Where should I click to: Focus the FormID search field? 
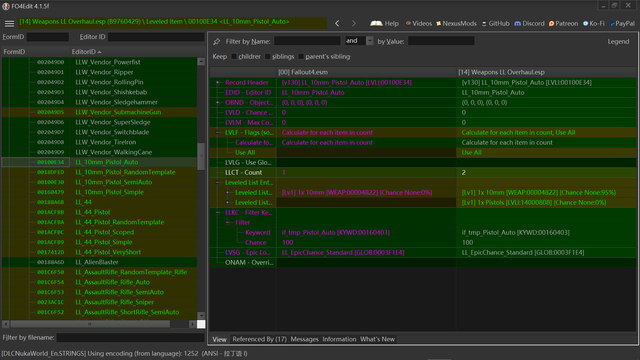47,37
